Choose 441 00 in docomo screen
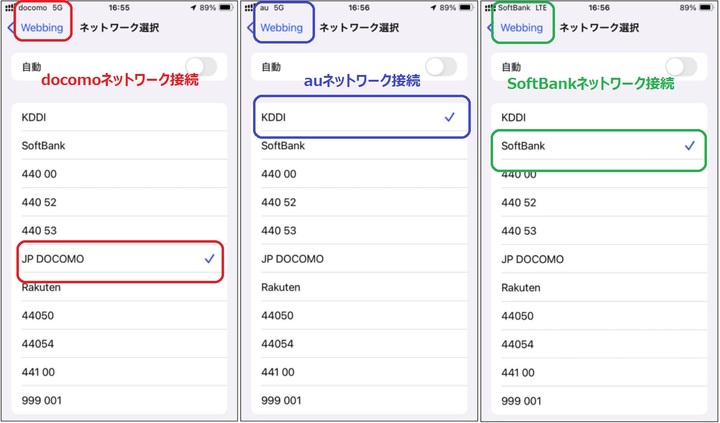 coord(119,372)
